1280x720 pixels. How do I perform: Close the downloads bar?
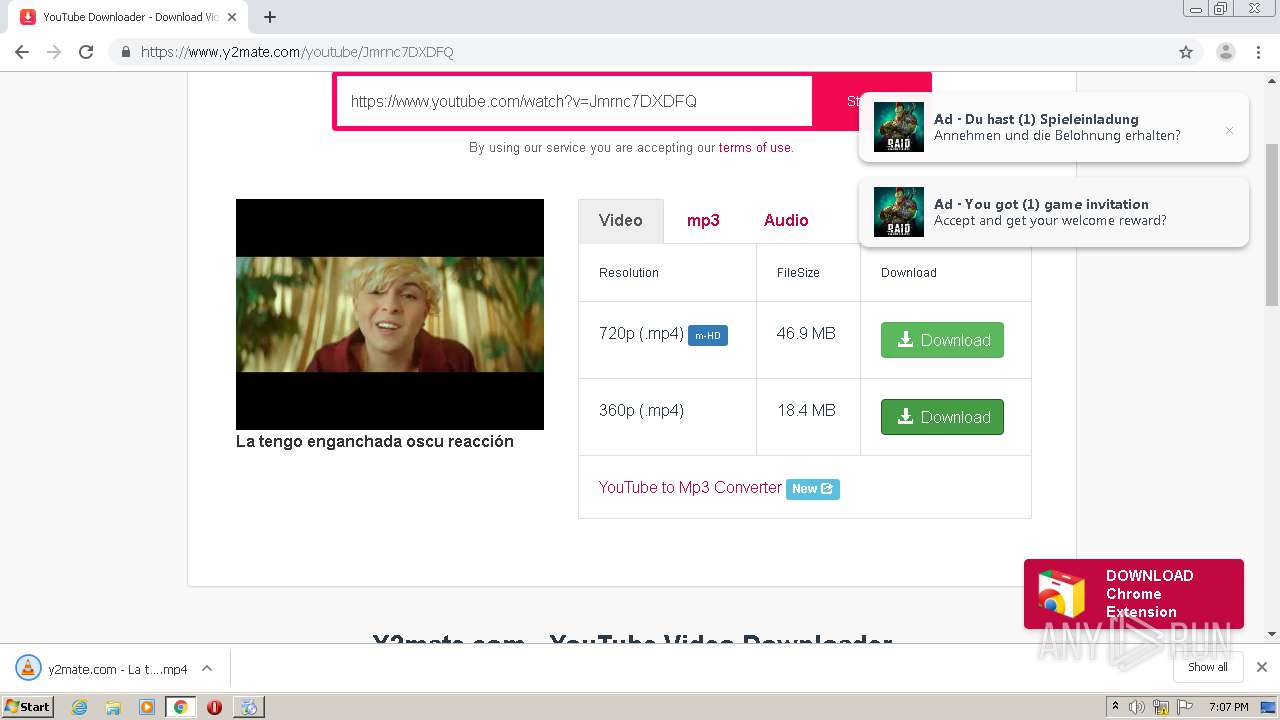coord(1262,667)
